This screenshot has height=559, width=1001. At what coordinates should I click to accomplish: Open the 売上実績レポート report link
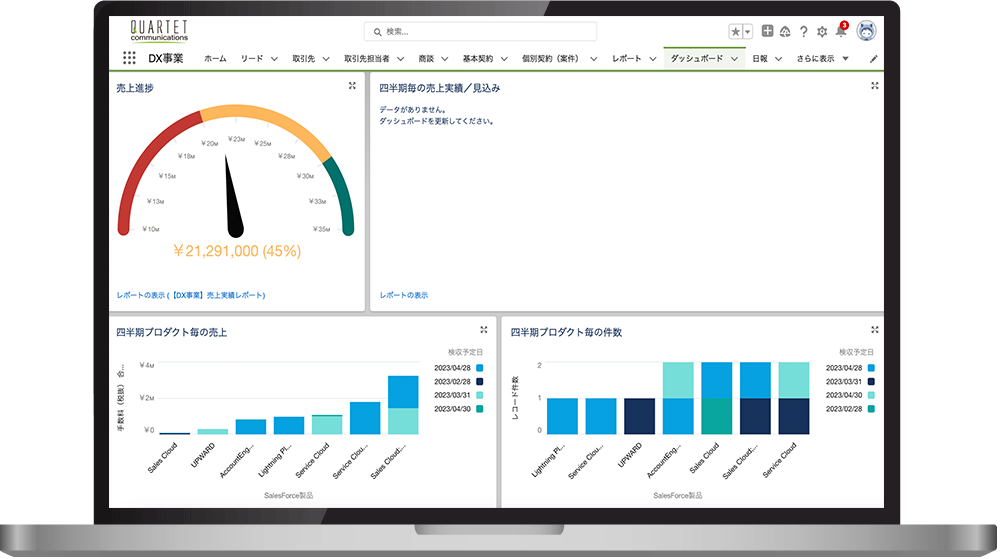(x=190, y=295)
